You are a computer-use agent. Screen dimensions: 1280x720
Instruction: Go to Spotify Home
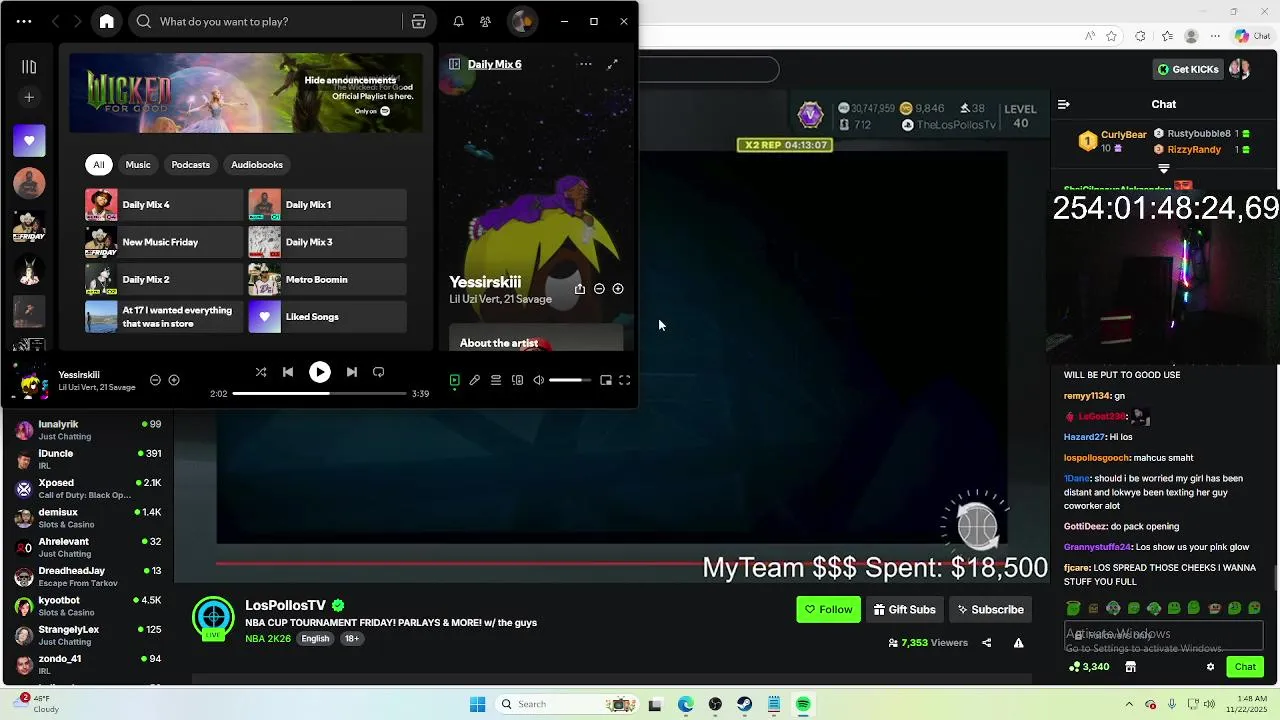coord(107,21)
